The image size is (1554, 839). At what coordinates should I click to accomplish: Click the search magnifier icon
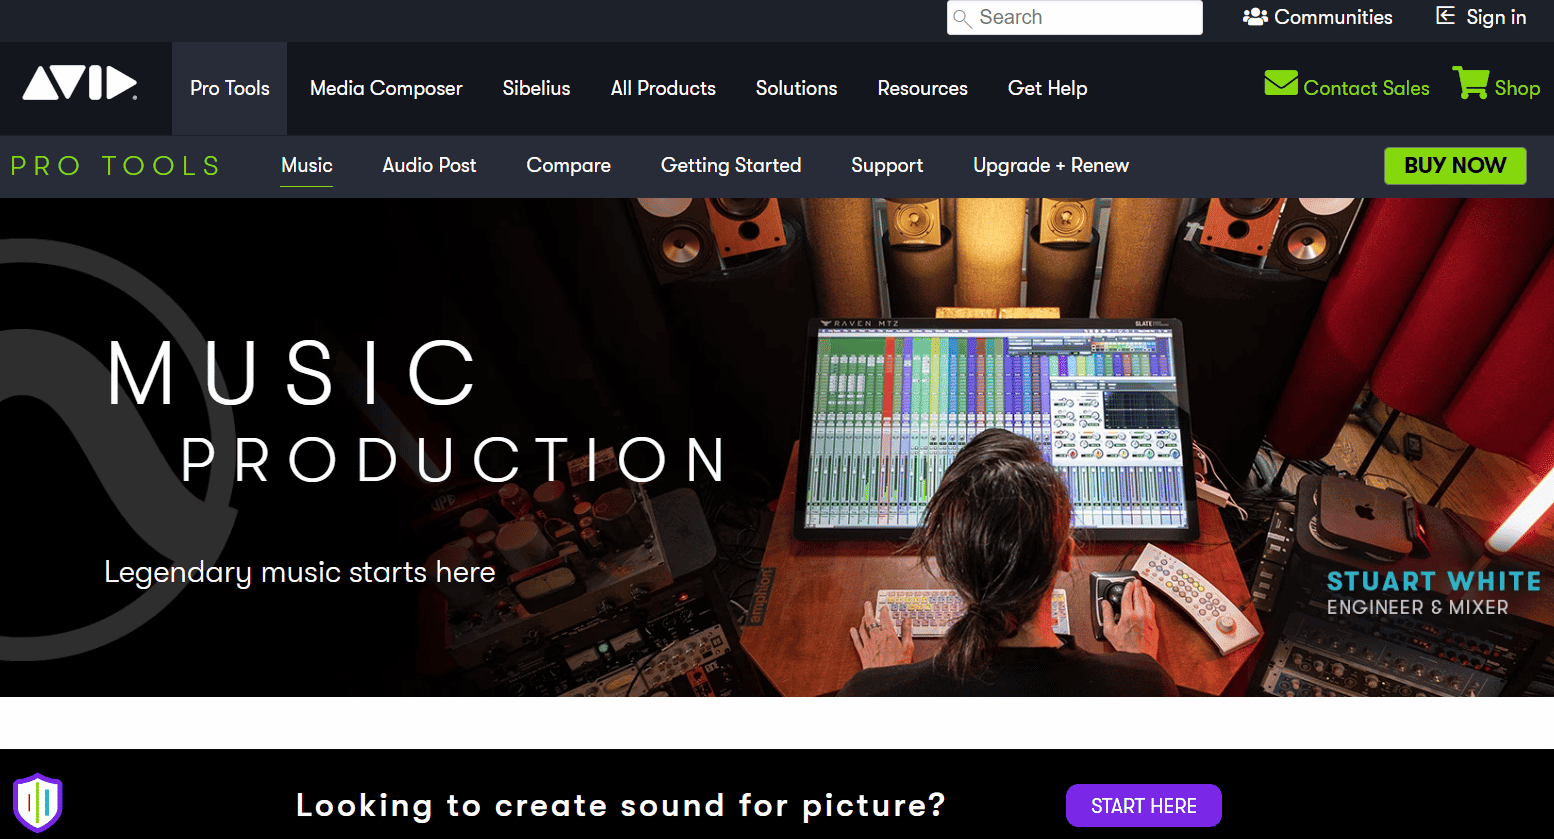click(x=963, y=18)
